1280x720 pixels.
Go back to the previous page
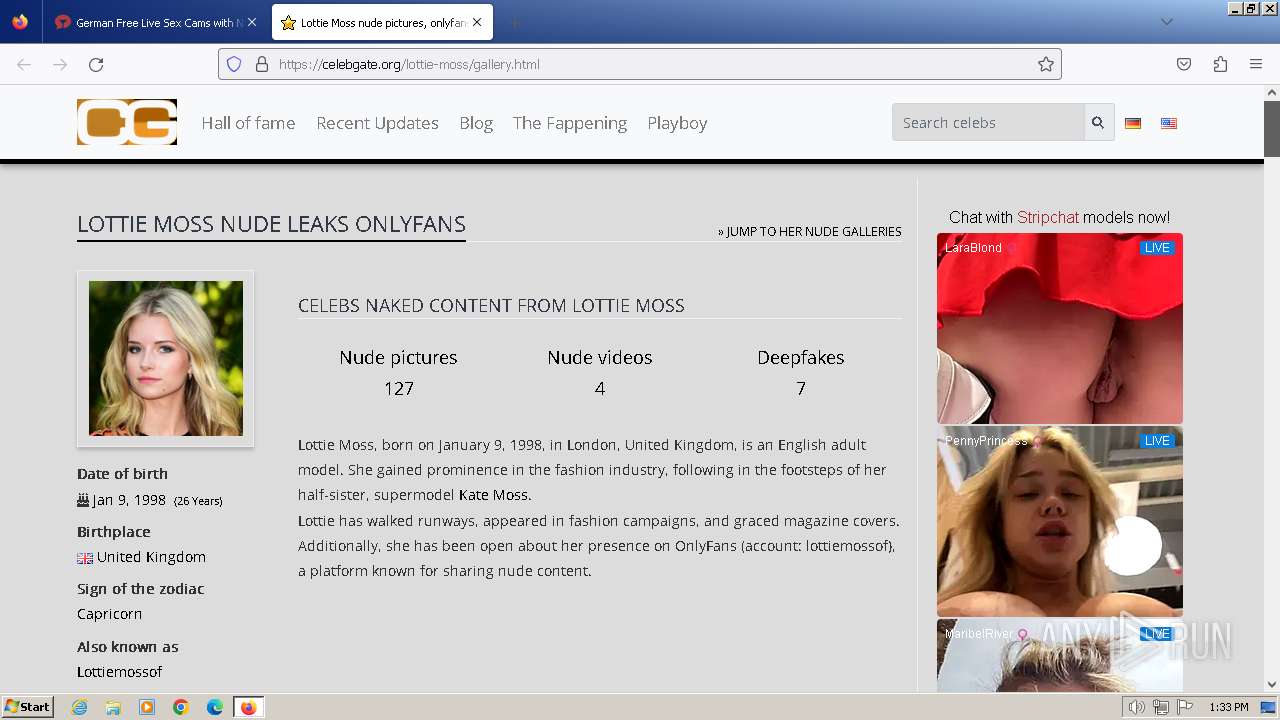pyautogui.click(x=24, y=64)
